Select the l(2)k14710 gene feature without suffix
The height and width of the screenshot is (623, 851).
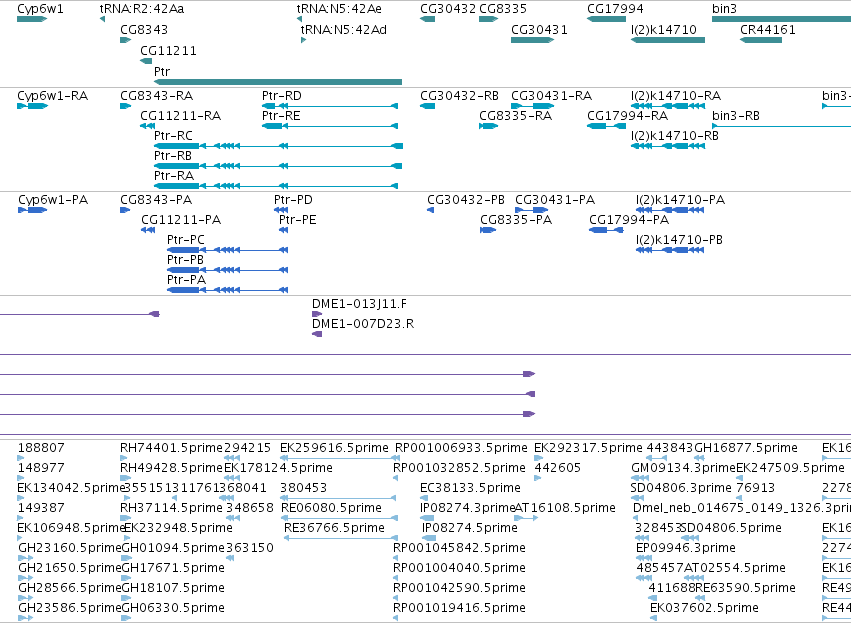tap(668, 40)
